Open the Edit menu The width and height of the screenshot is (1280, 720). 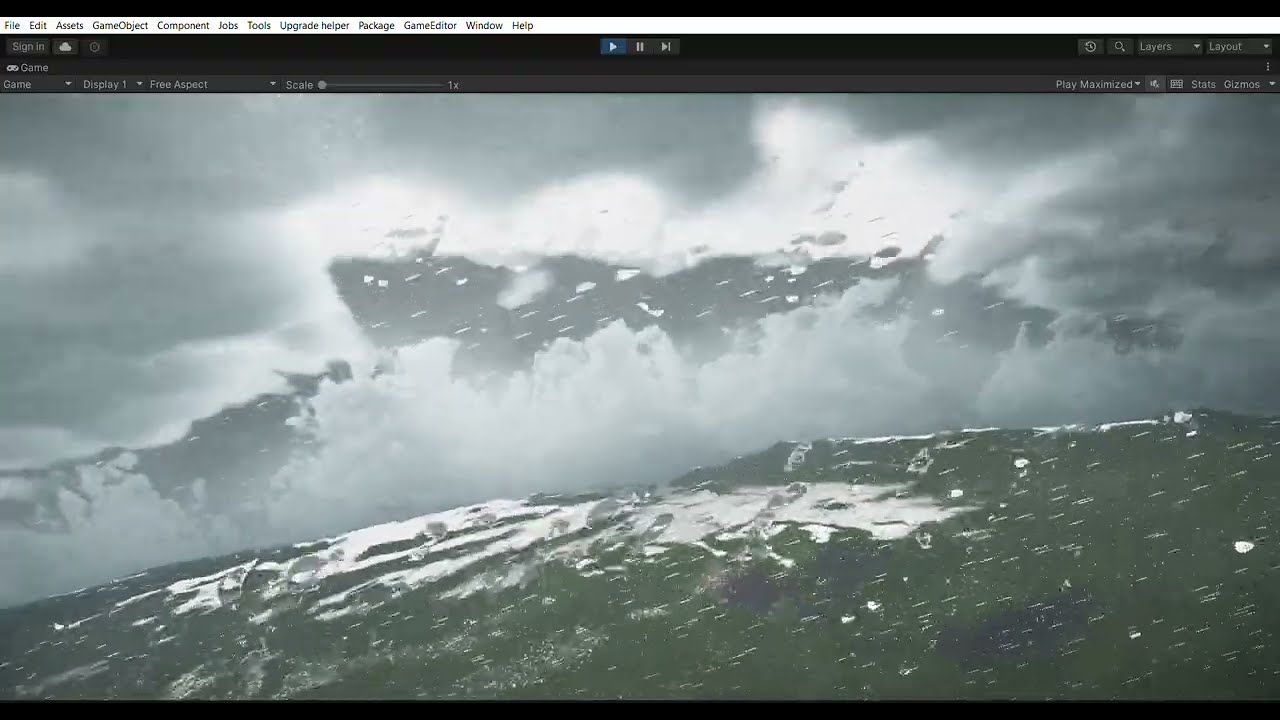pos(38,25)
